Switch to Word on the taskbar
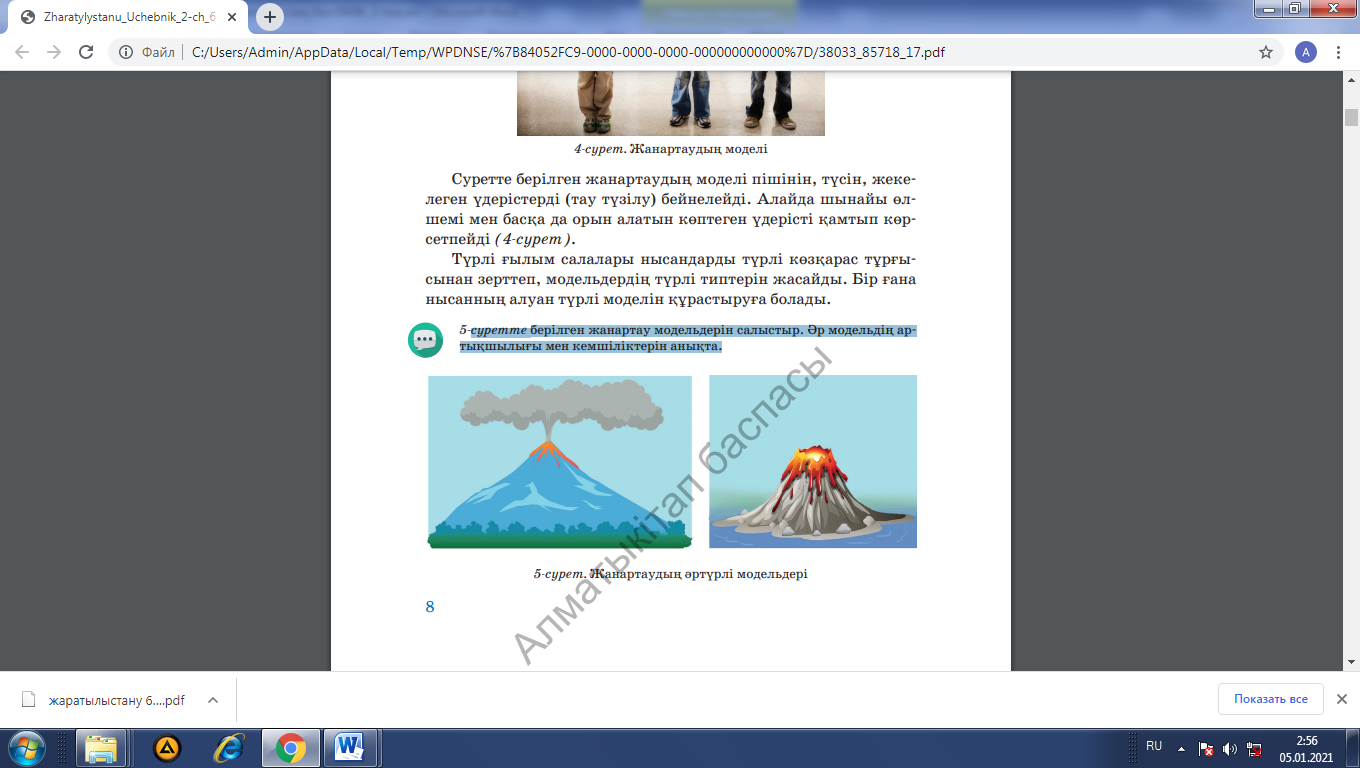This screenshot has height=768, width=1360. [x=350, y=748]
